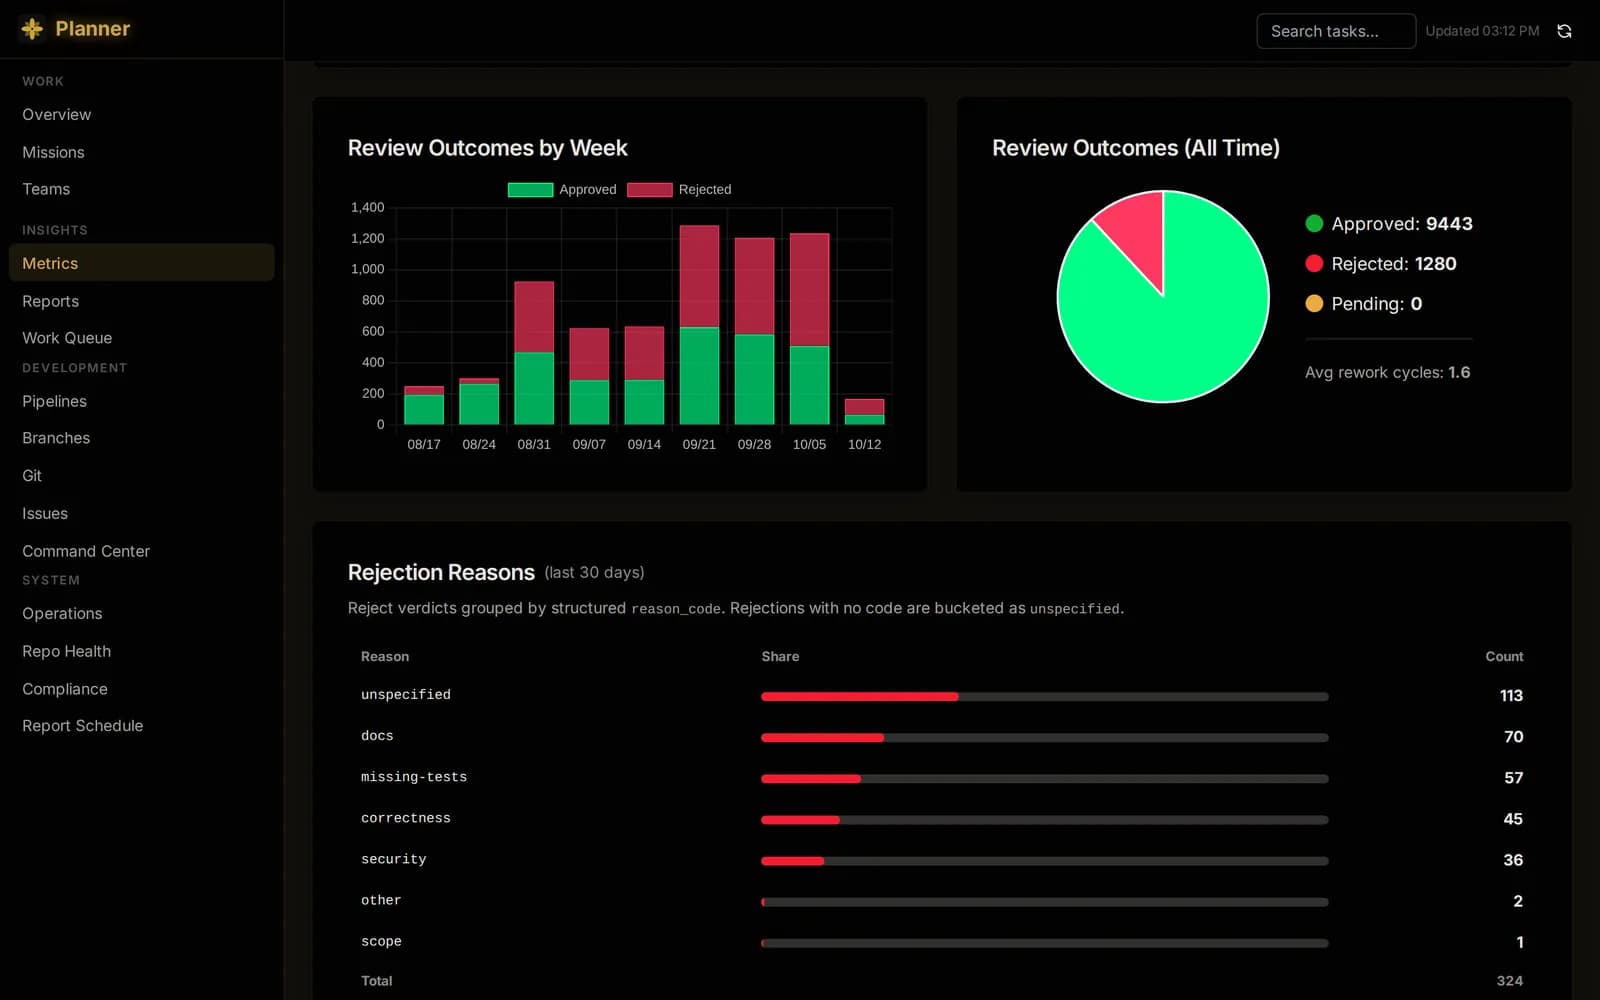Go to Branches page

56,438
